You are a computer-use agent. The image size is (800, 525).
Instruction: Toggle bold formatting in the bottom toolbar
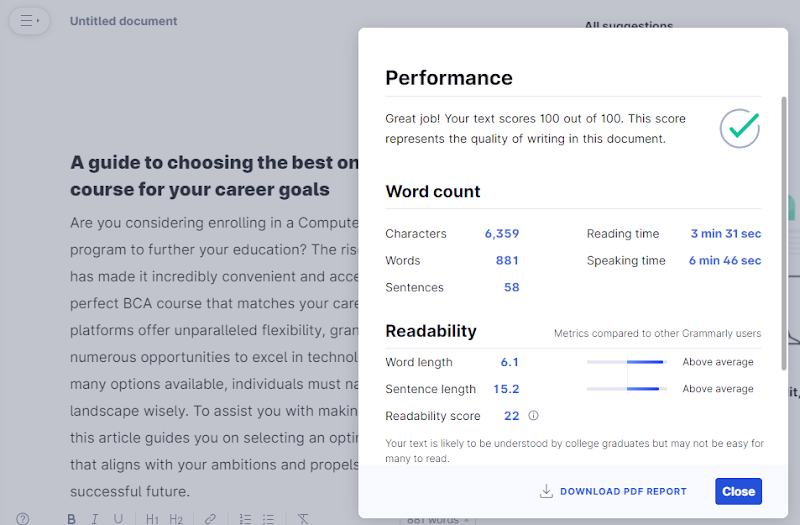click(x=72, y=519)
